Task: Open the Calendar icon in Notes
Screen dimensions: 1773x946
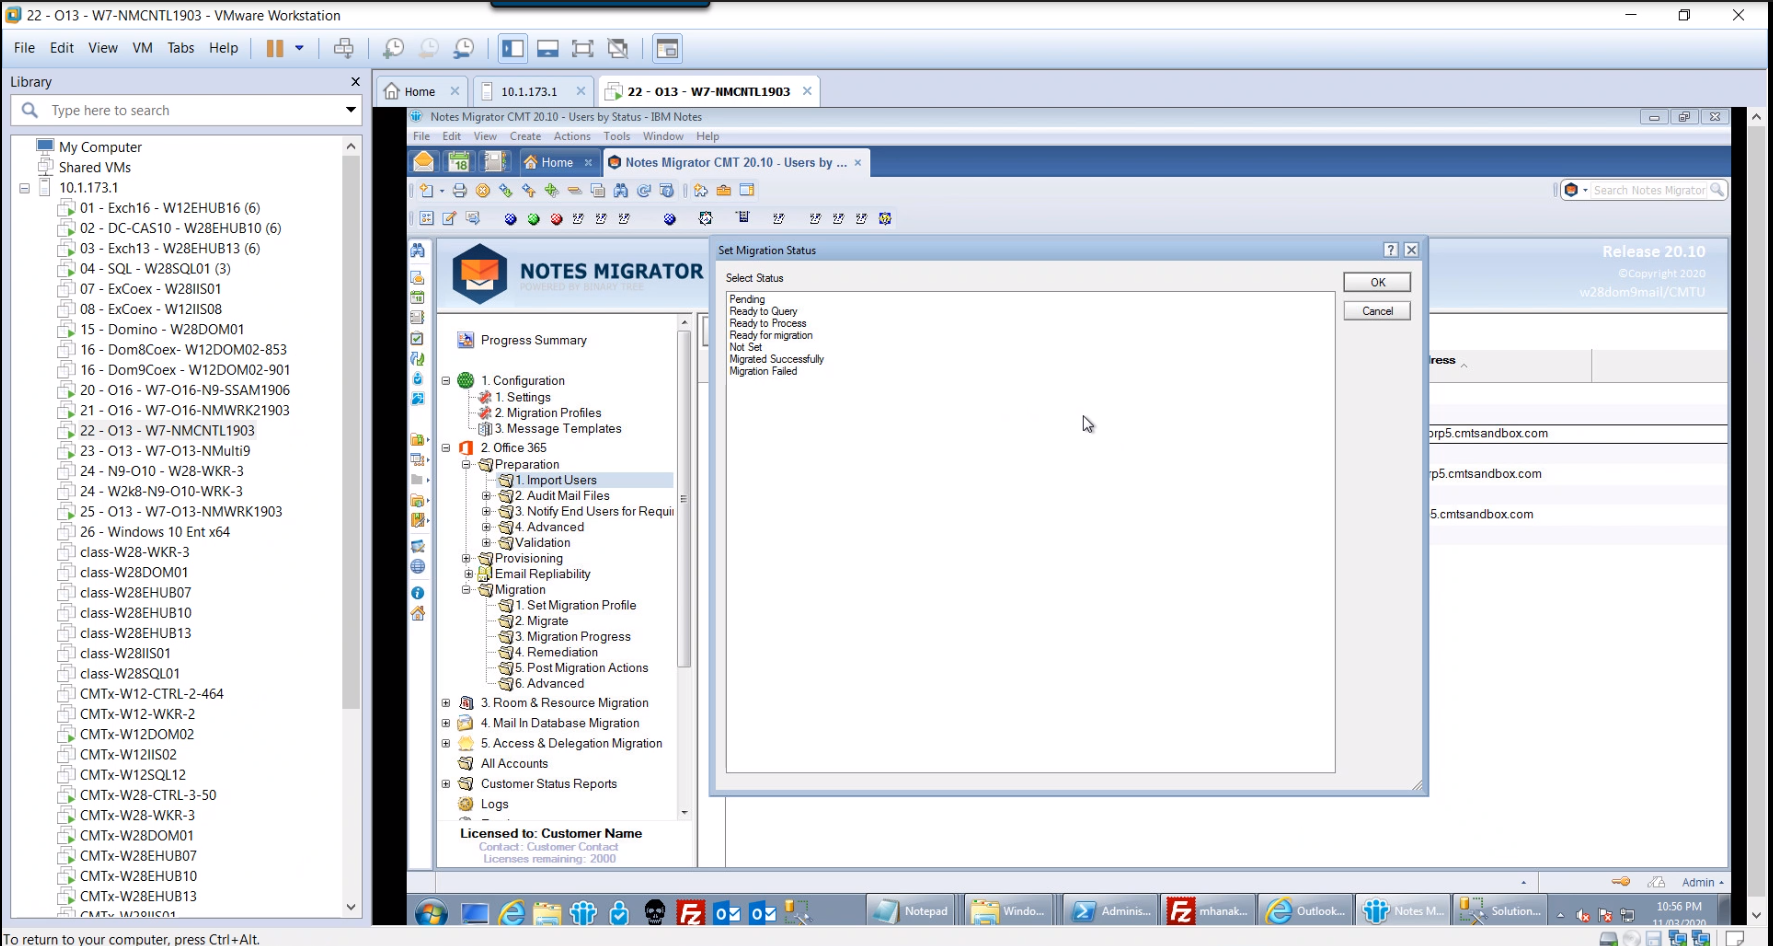Action: click(458, 162)
